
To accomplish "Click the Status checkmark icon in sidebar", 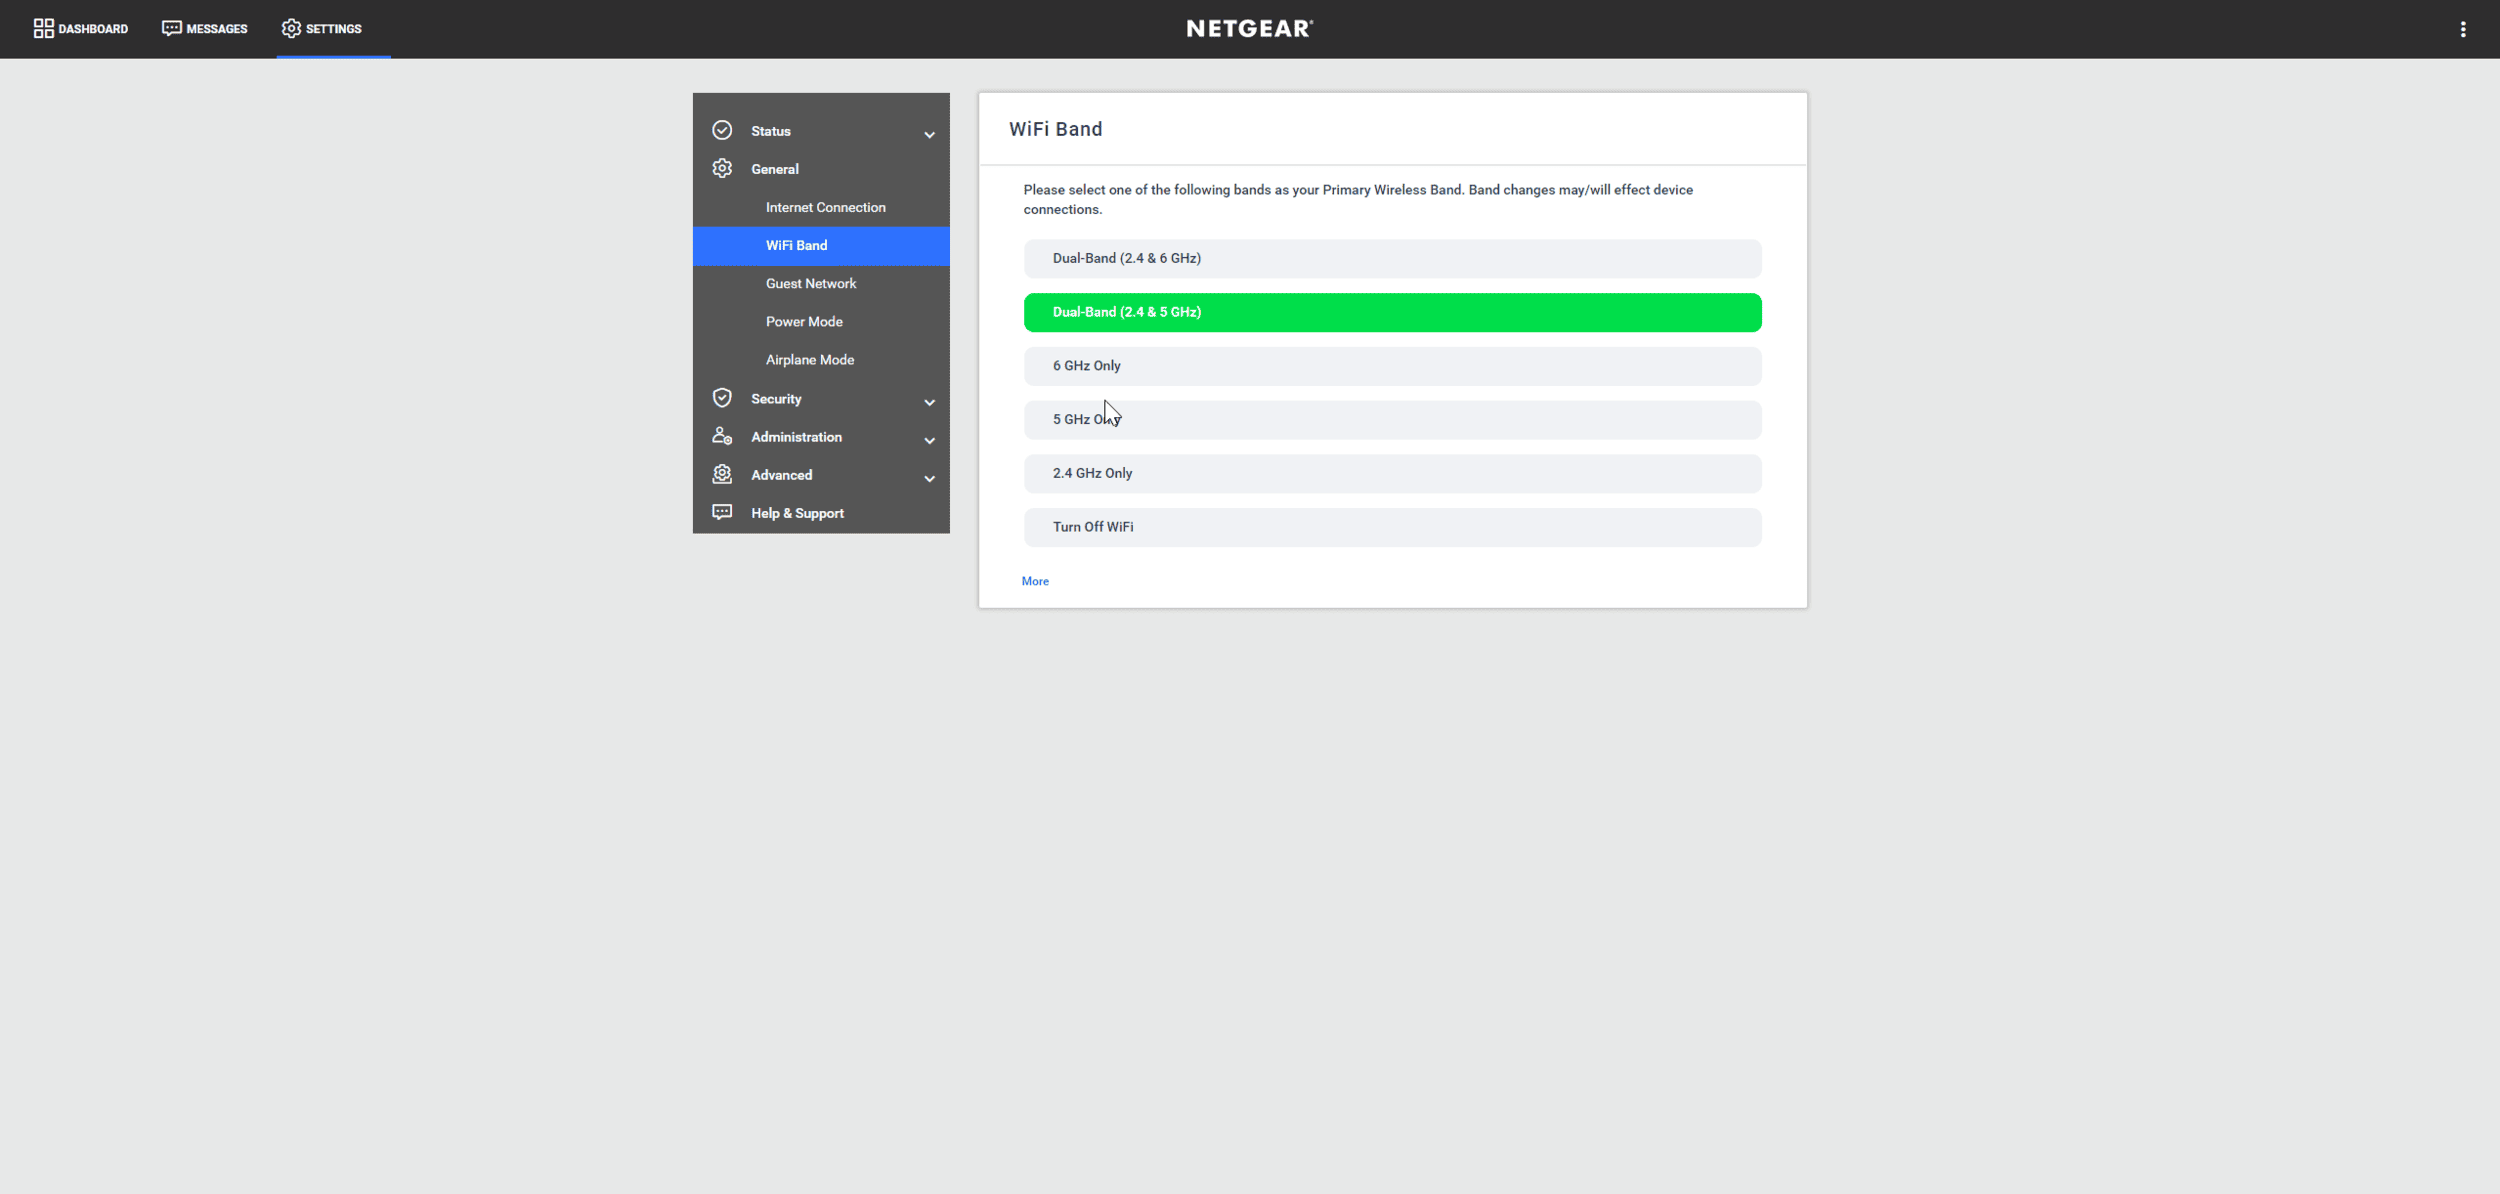I will tap(722, 131).
